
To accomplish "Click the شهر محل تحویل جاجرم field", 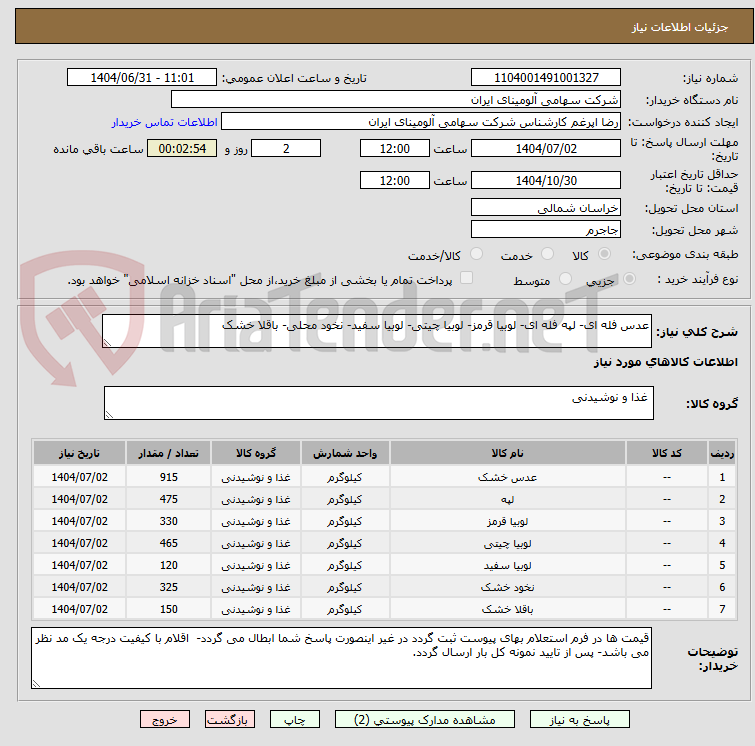I will (x=546, y=230).
